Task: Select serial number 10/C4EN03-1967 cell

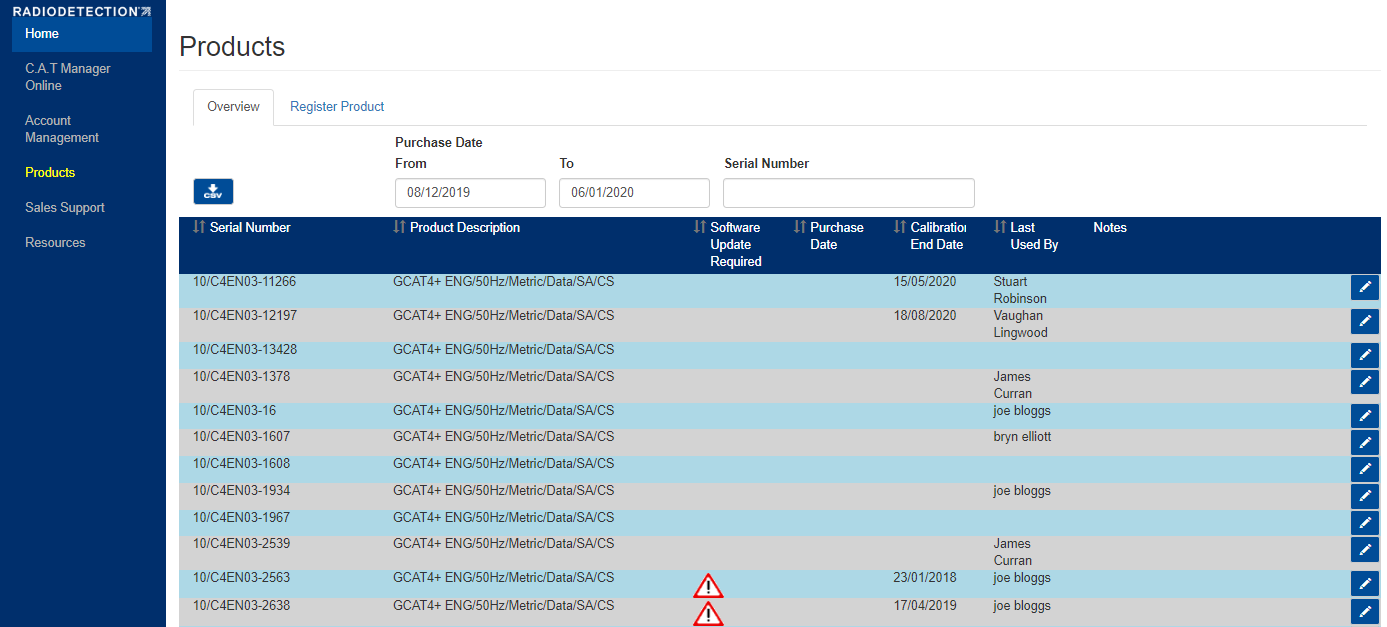Action: point(241,518)
